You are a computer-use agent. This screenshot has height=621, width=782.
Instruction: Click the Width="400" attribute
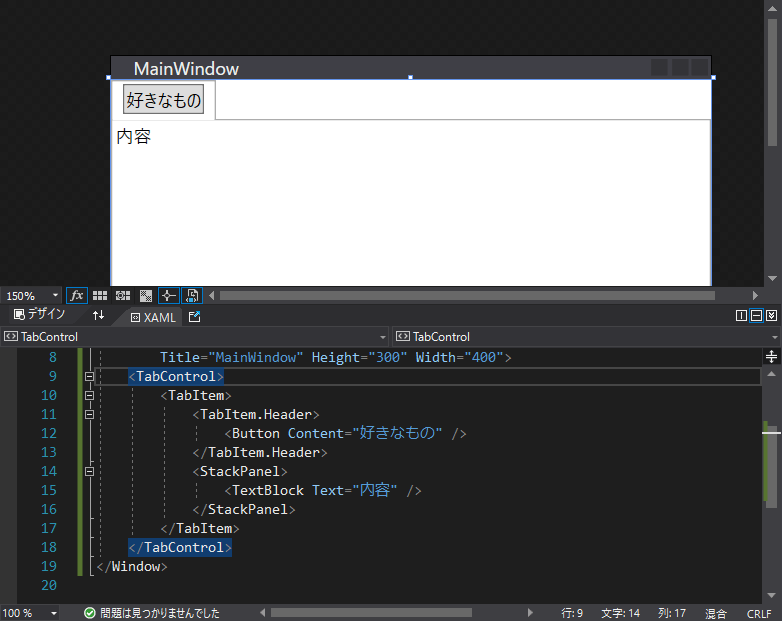click(x=459, y=358)
